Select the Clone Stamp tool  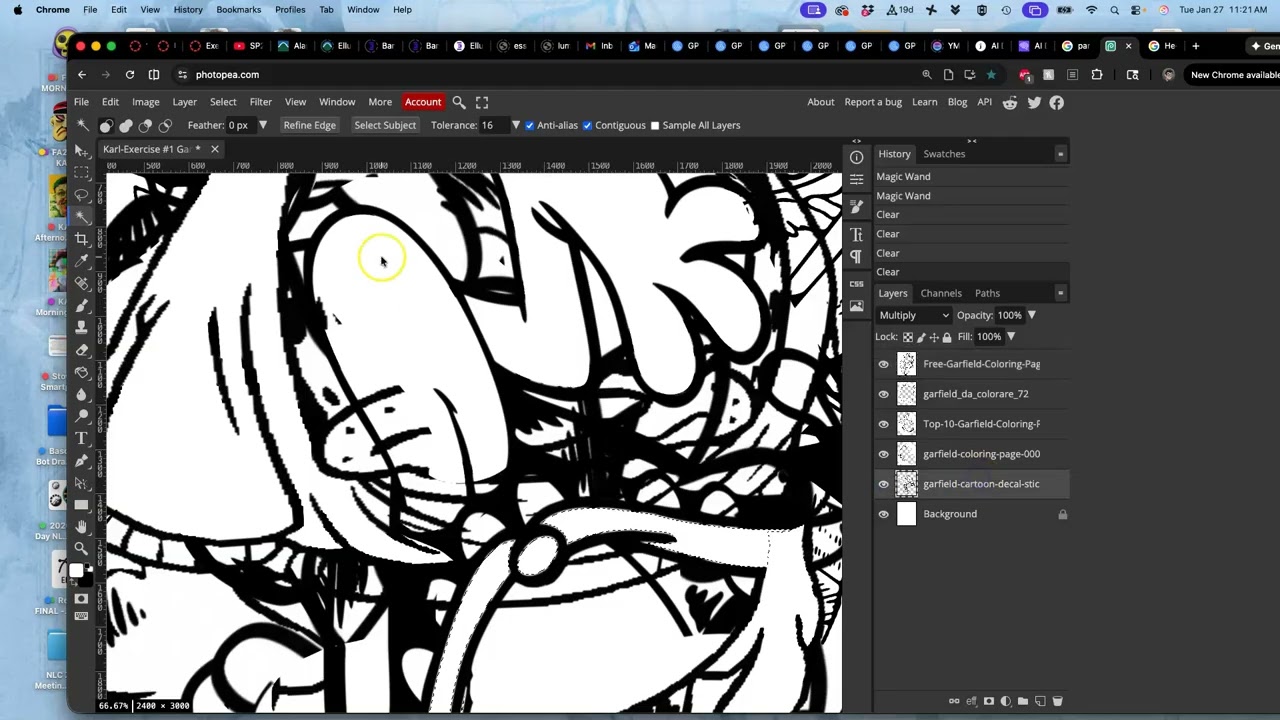(x=82, y=327)
